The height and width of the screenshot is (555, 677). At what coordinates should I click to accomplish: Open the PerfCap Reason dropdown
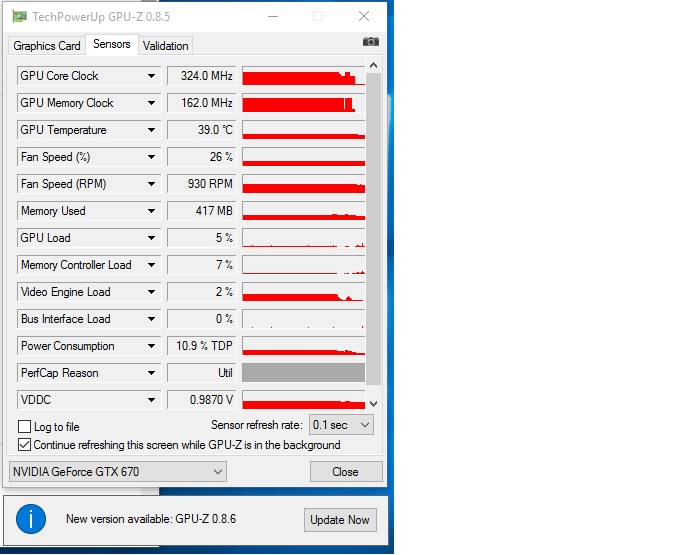89,373
